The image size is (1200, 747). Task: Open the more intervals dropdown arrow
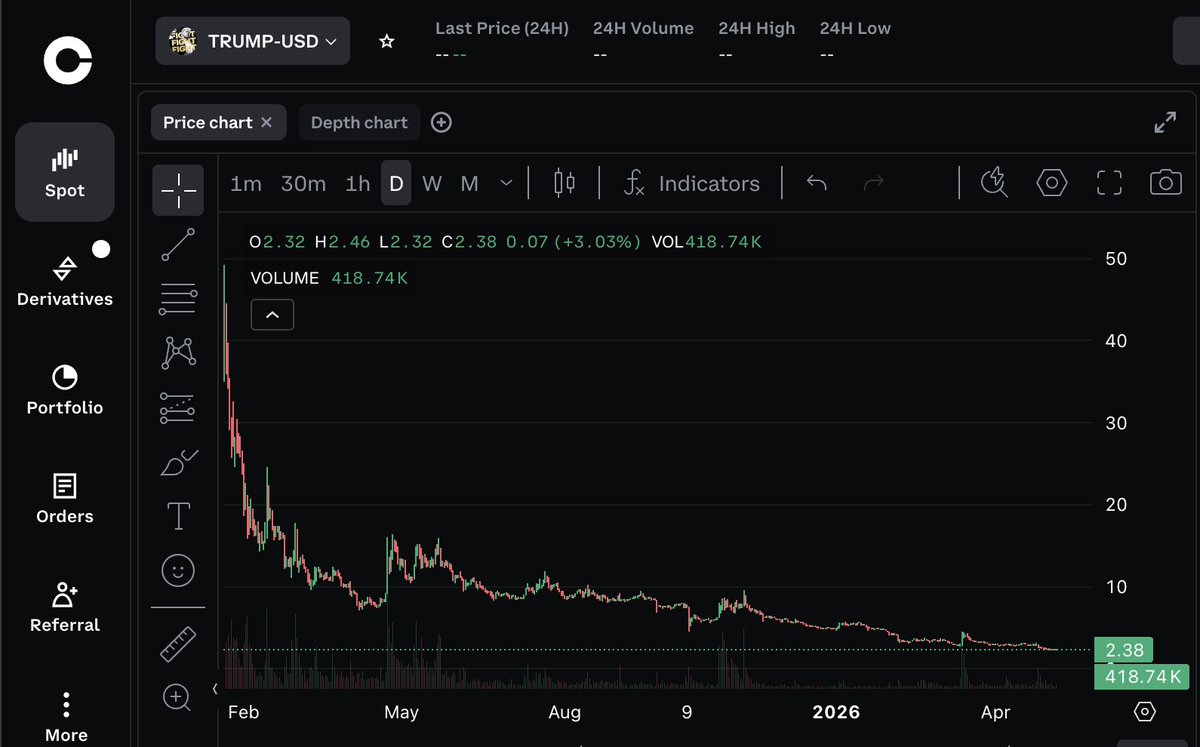[x=506, y=184]
